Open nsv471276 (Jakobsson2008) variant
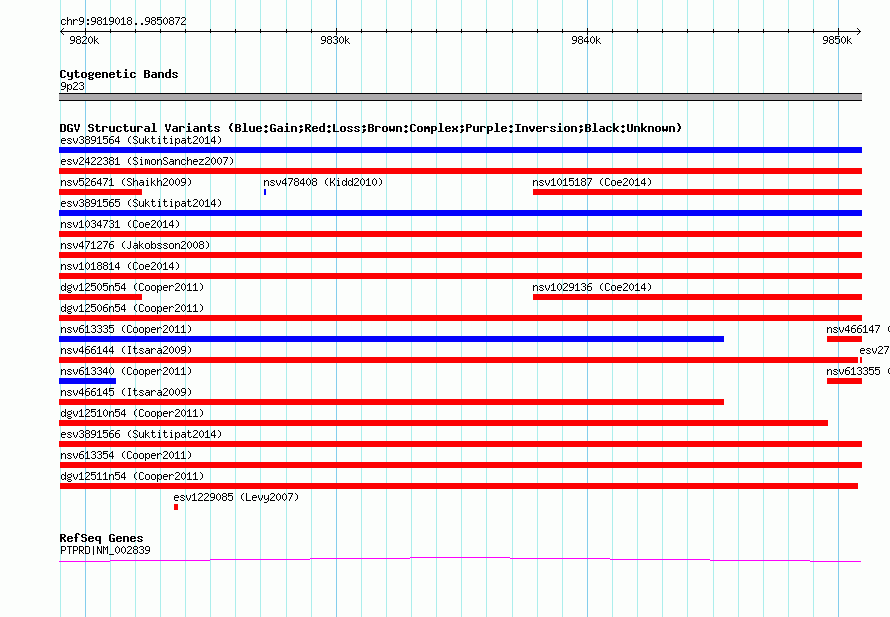890x617 pixels. [135, 245]
